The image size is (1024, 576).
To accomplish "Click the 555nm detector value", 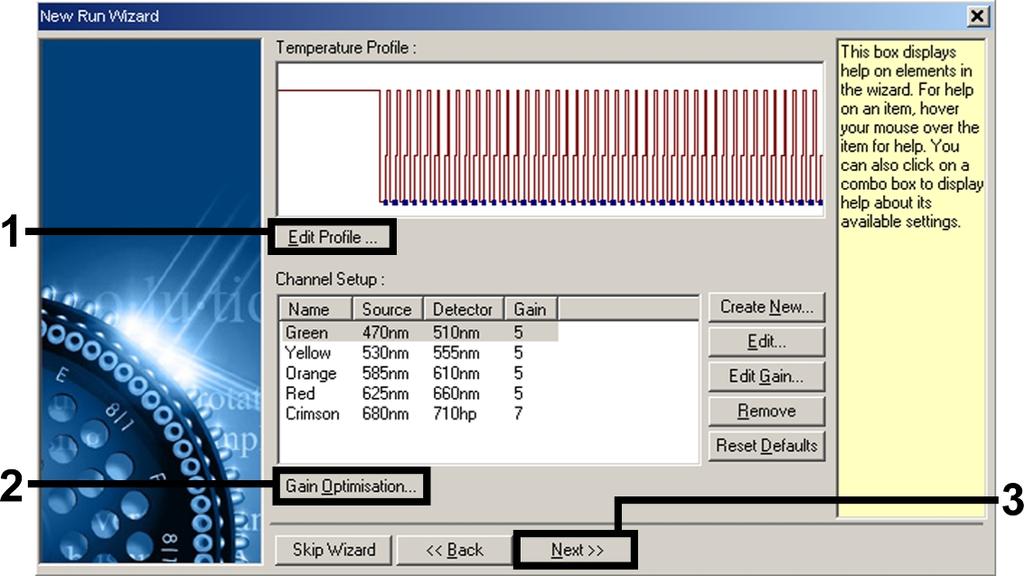I will coord(456,353).
